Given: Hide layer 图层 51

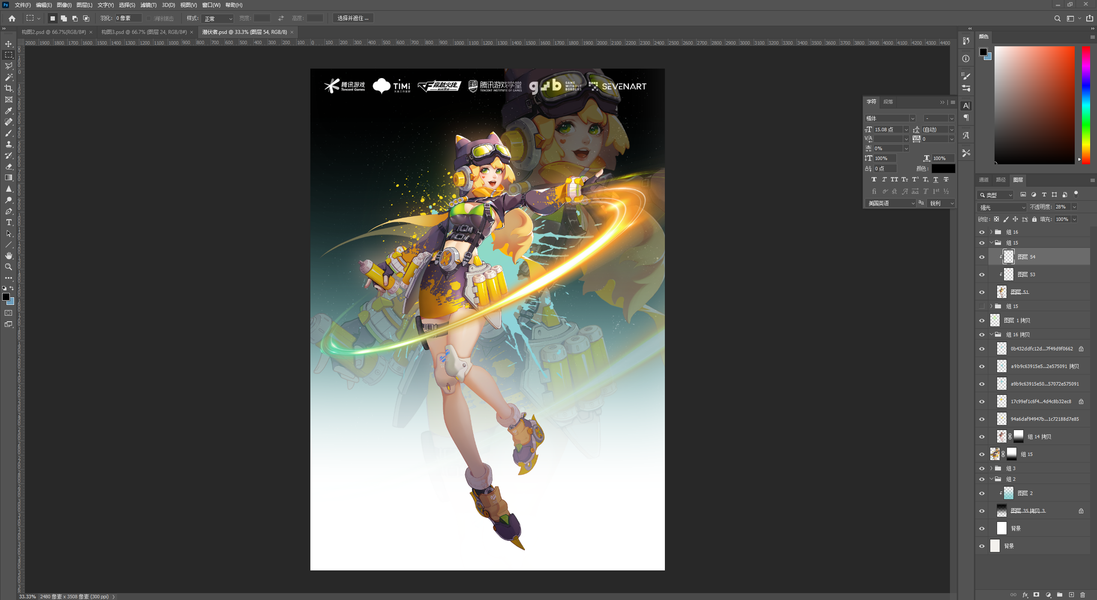Looking at the screenshot, I should (982, 292).
